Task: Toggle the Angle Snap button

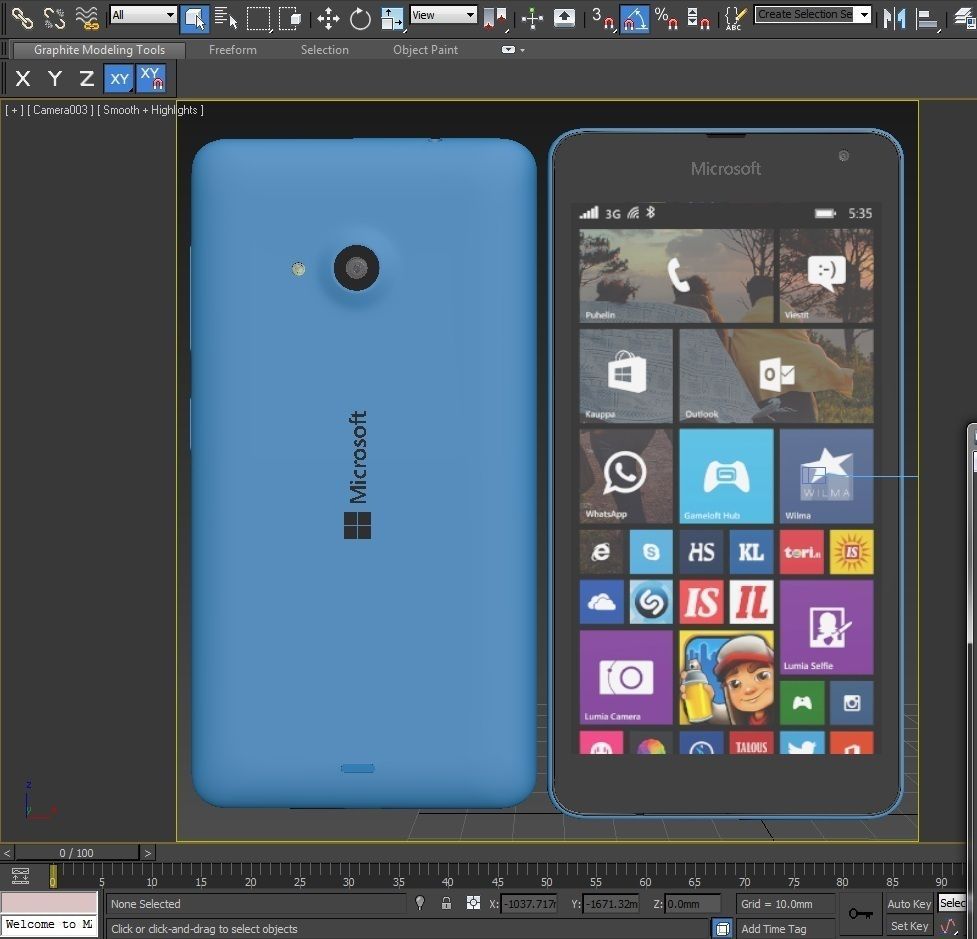Action: (634, 19)
